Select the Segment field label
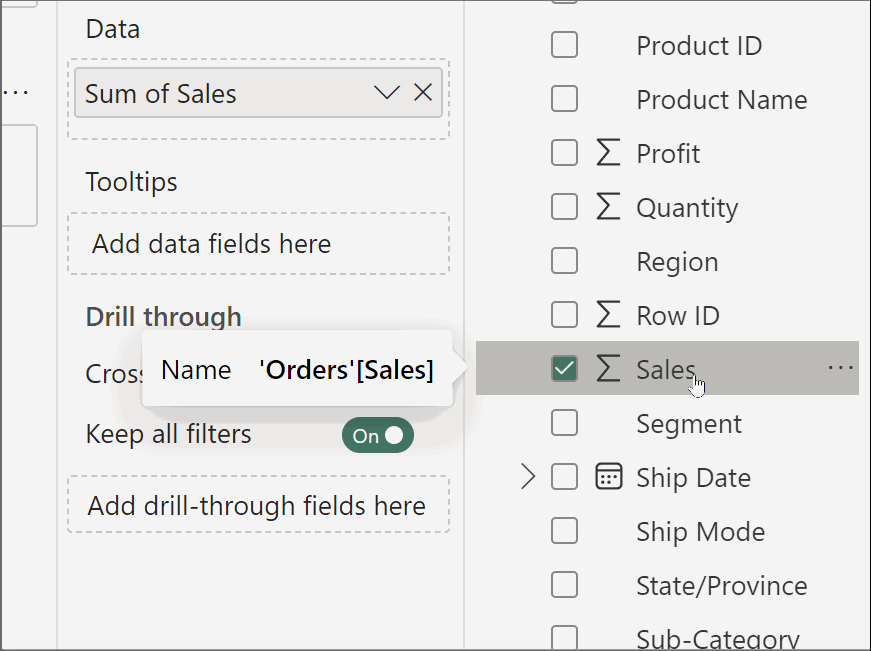 coord(689,423)
